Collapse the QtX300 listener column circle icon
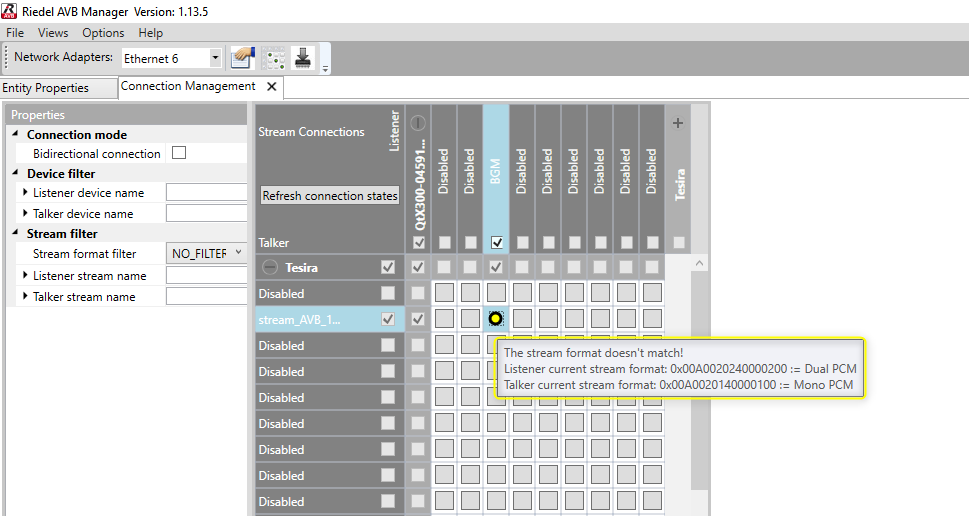The image size is (969, 516). click(x=418, y=123)
